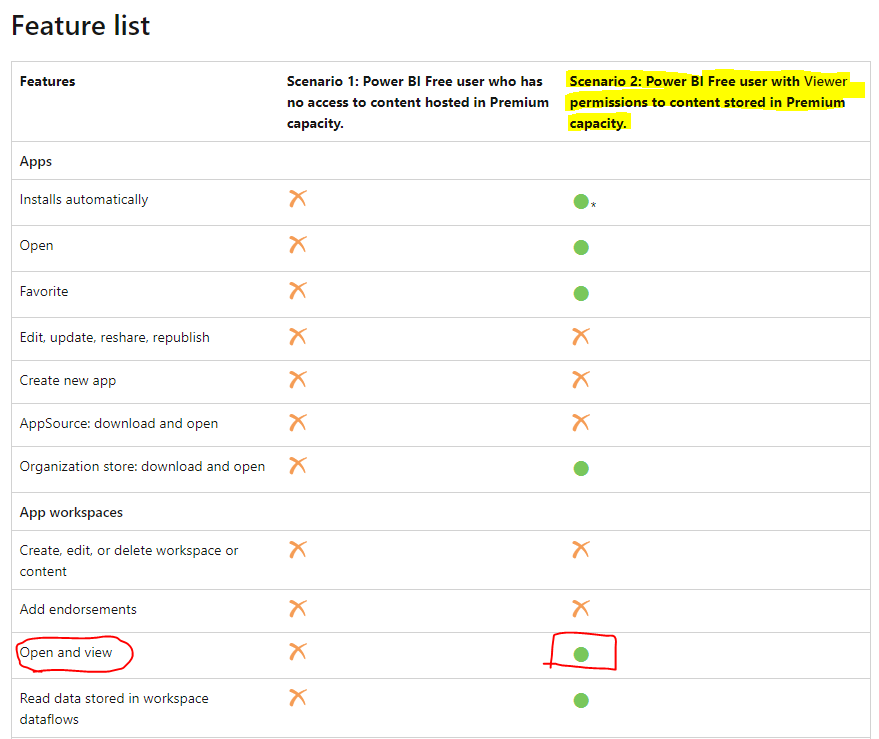This screenshot has height=739, width=879.
Task: Click Scenario 2 cross for Add endorsements
Action: point(581,608)
